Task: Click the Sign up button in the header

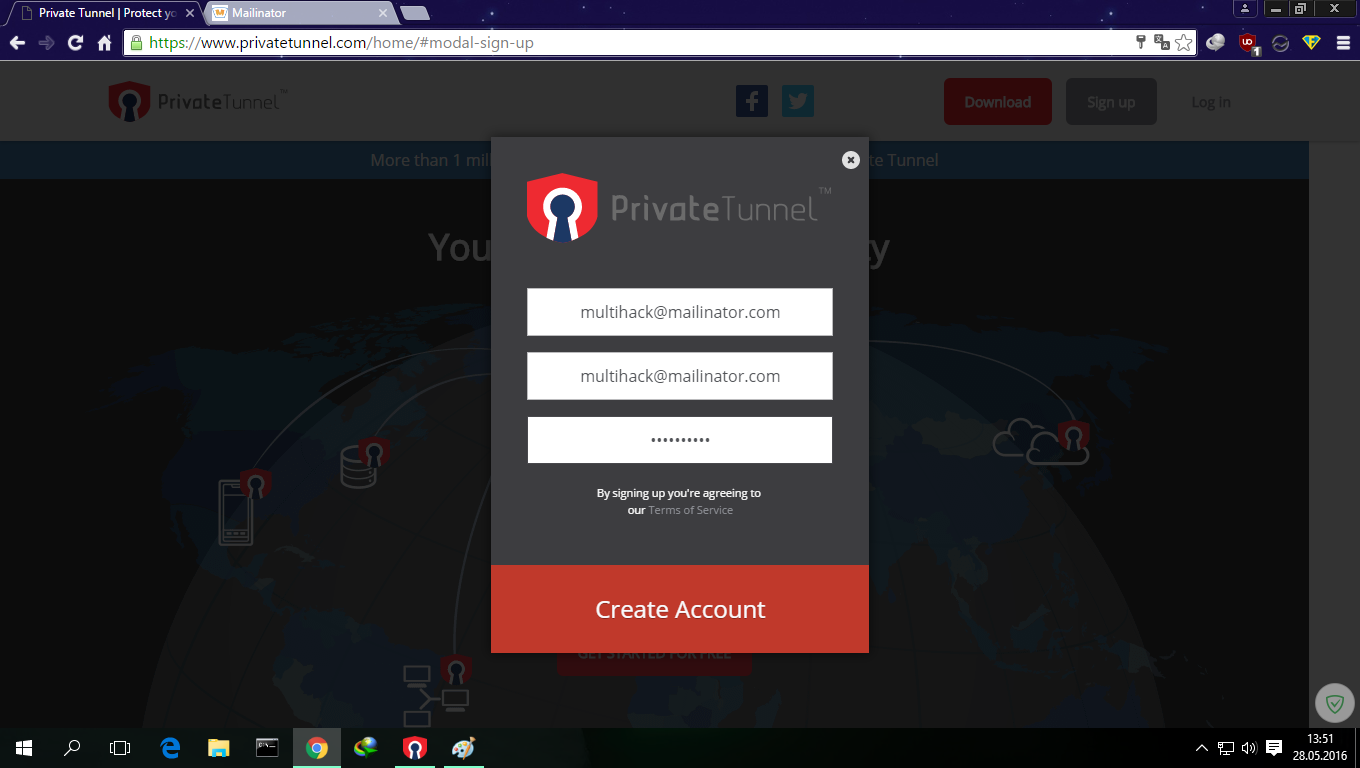Action: tap(1111, 102)
